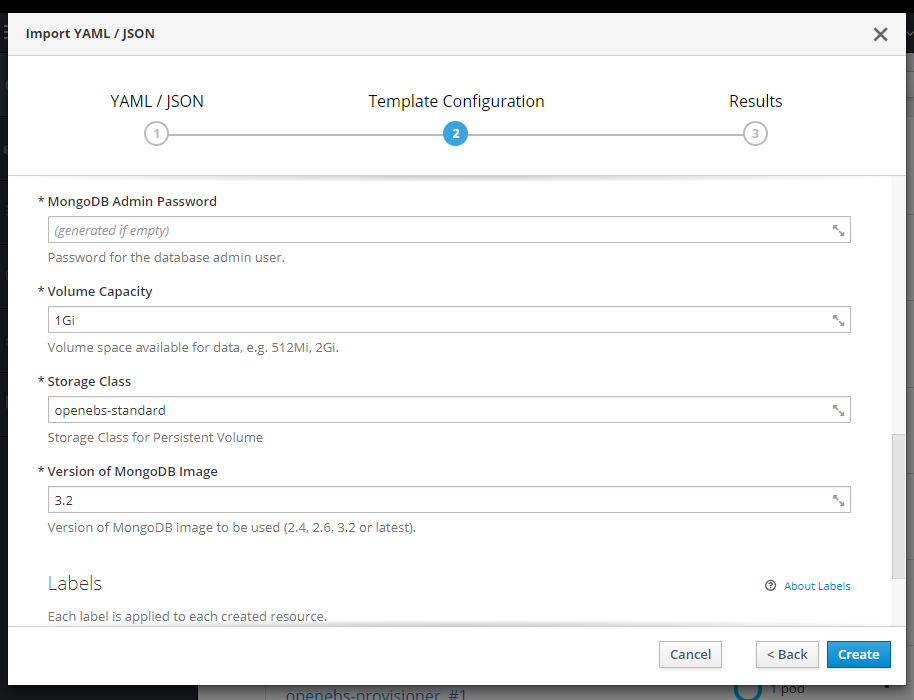Viewport: 914px width, 700px height.
Task: Click the 'Password for the database admin user.' hint
Action: pos(166,258)
